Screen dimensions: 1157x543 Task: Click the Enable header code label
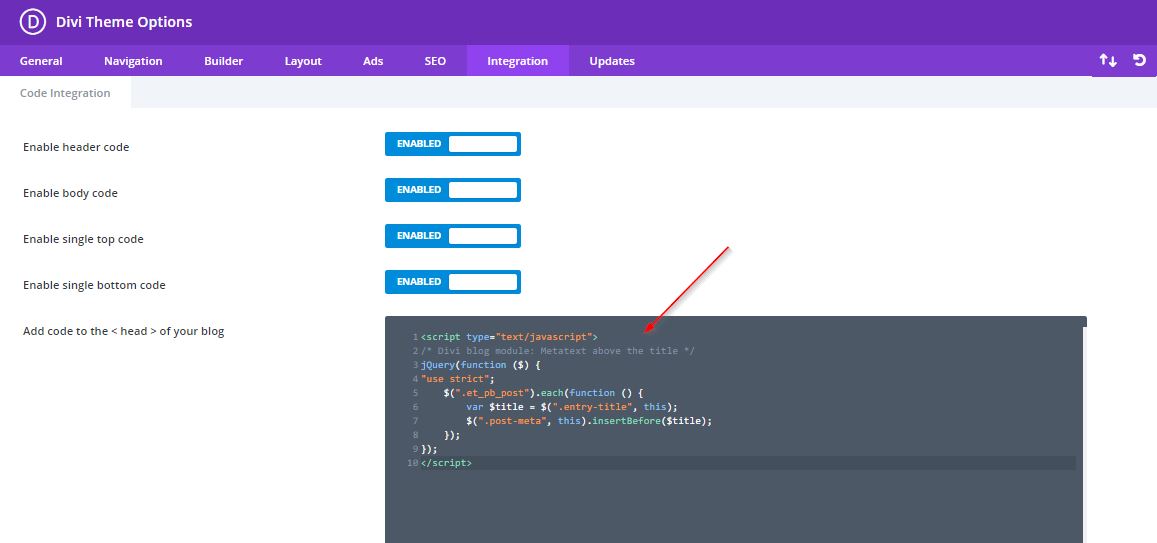tap(76, 147)
